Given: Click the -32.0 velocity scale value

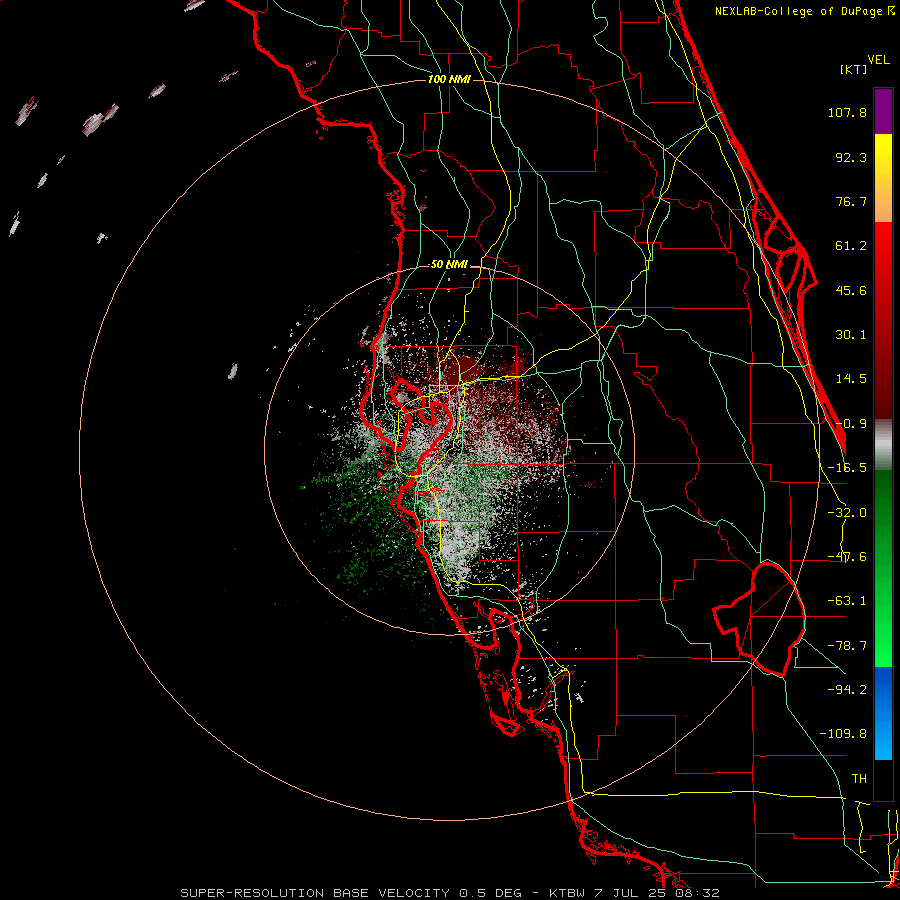Looking at the screenshot, I should [x=847, y=513].
